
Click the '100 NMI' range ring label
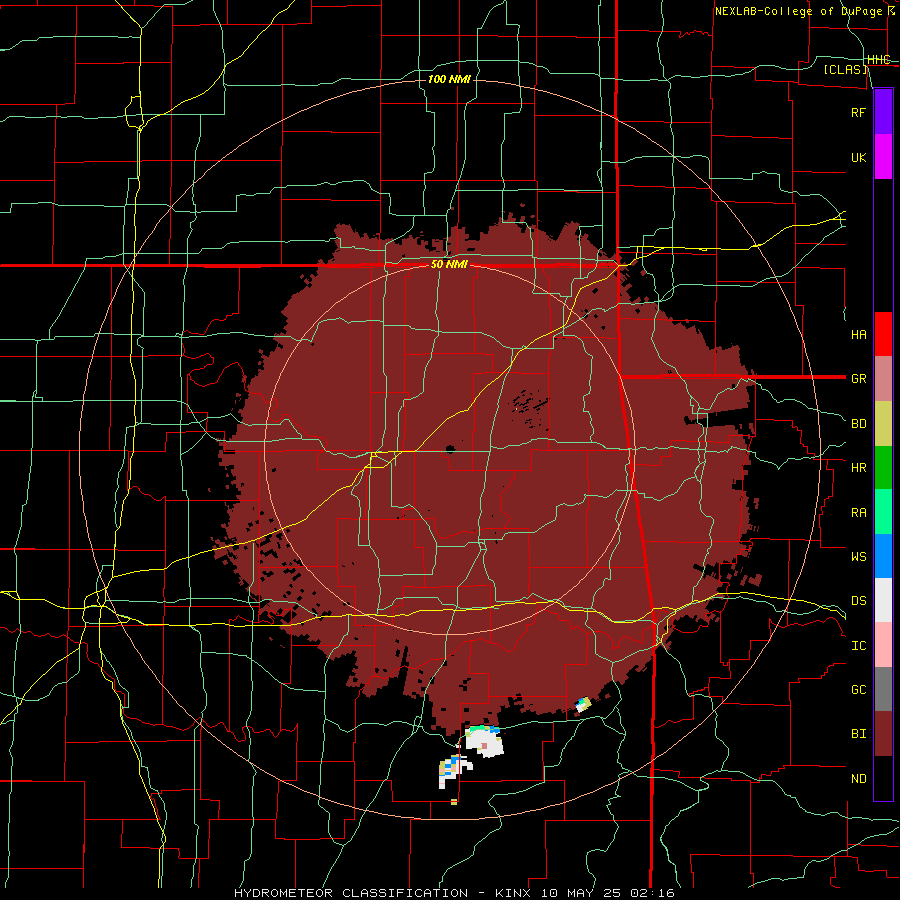pyautogui.click(x=449, y=79)
